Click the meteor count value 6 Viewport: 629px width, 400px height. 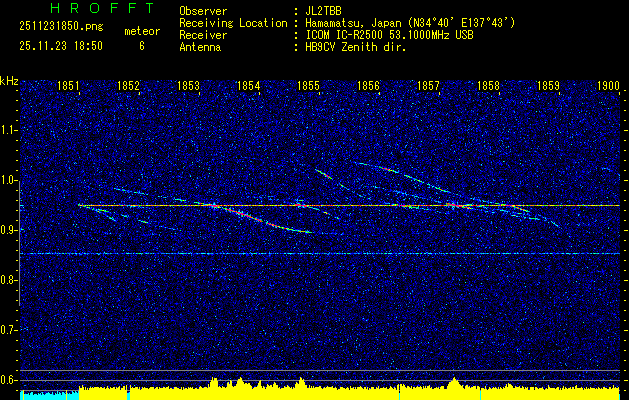(141, 46)
